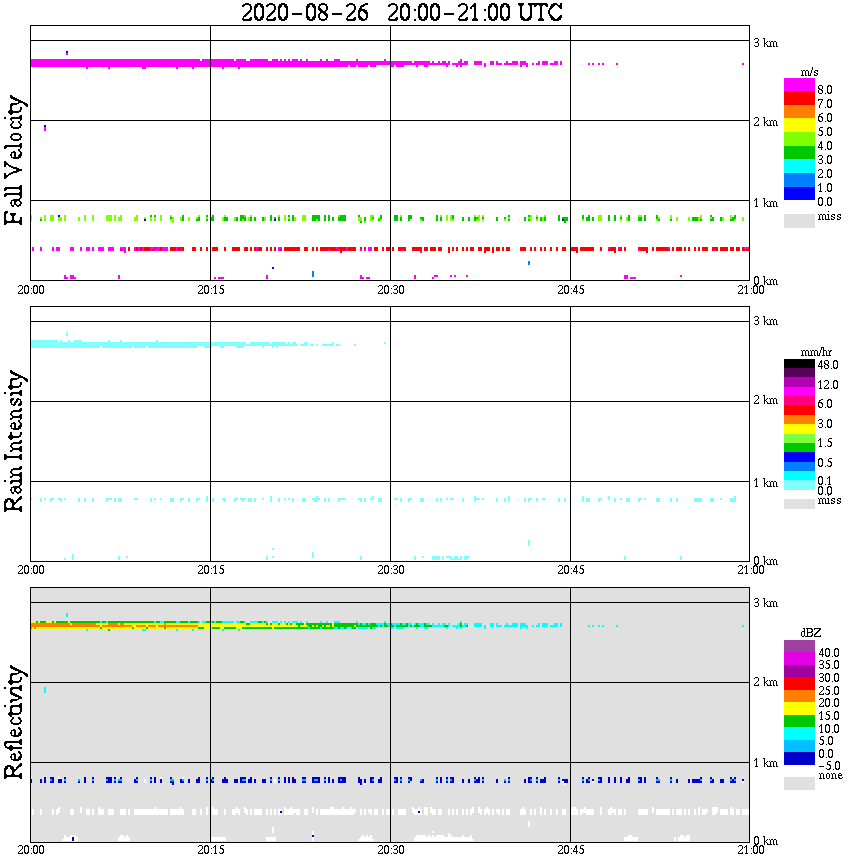Click the 20:15 tick under Reflectivity panel
This screenshot has width=850, height=868.
[x=211, y=850]
